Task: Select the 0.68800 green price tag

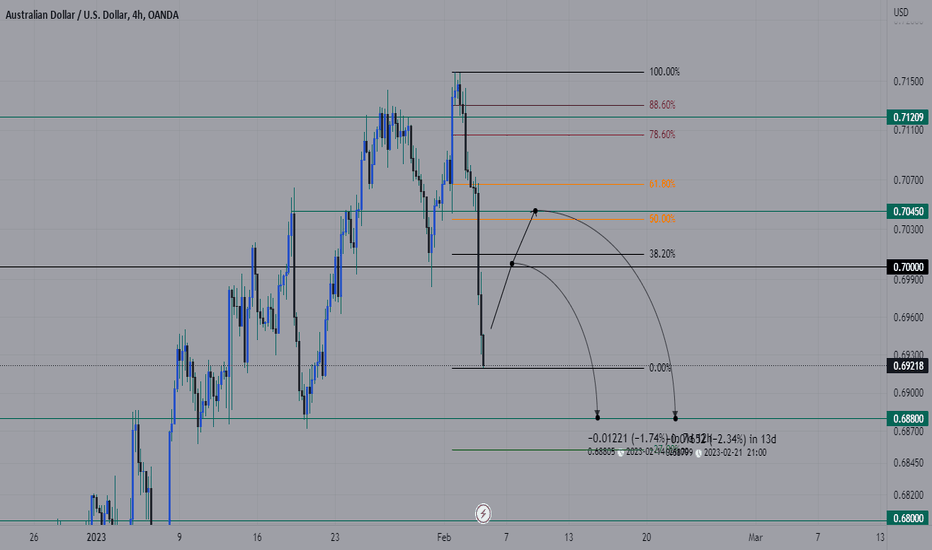Action: 909,419
